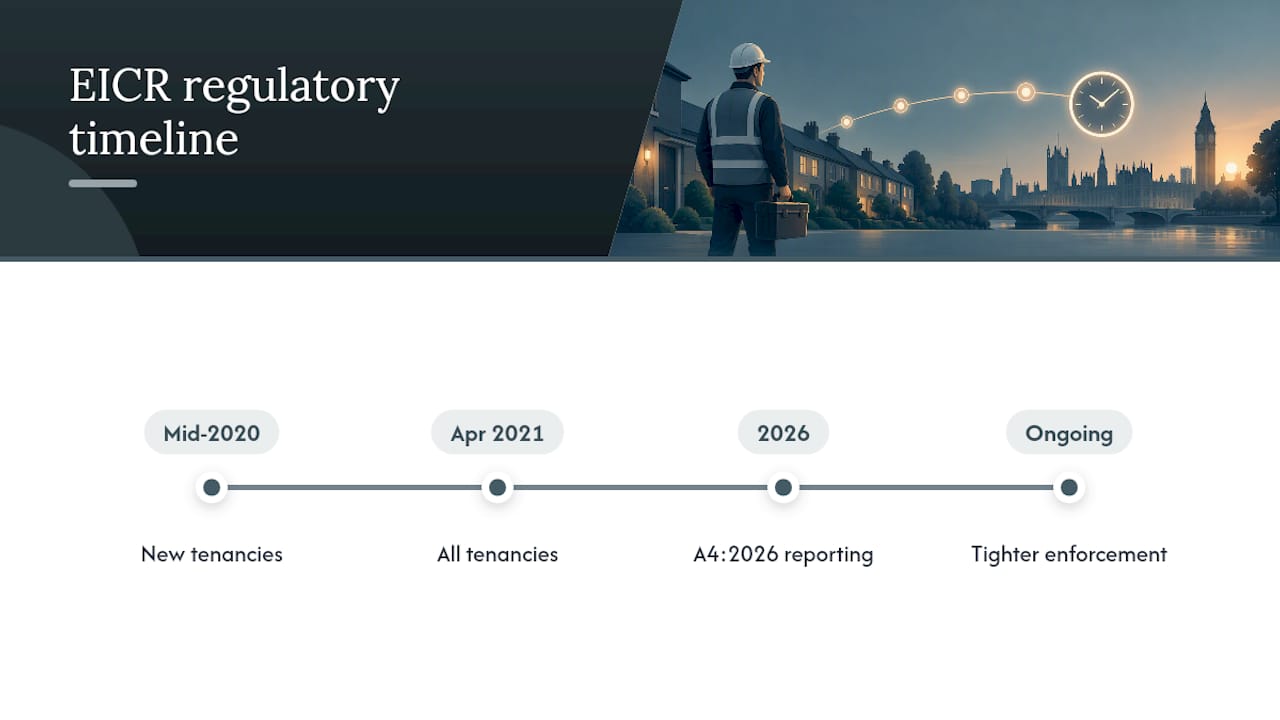1280x720 pixels.
Task: Click the "A4:2026 reporting" label
Action: (x=783, y=554)
